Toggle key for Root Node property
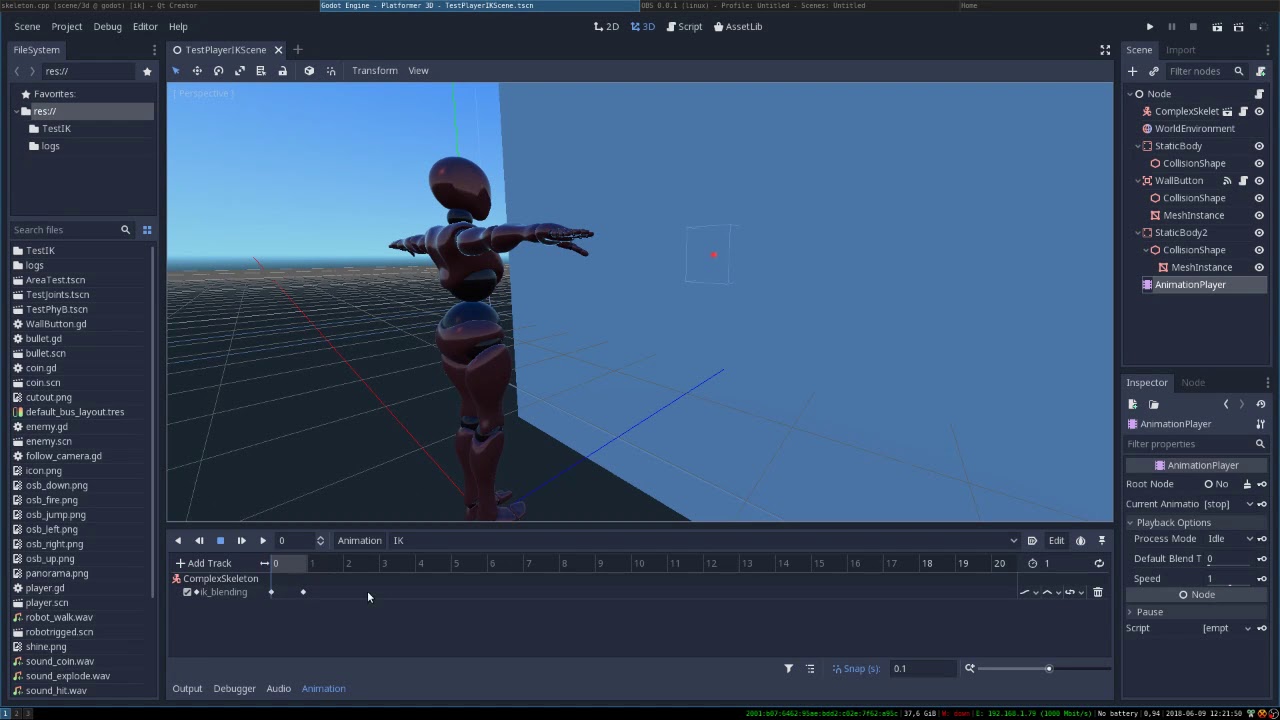Image resolution: width=1280 pixels, height=720 pixels. 1262,484
